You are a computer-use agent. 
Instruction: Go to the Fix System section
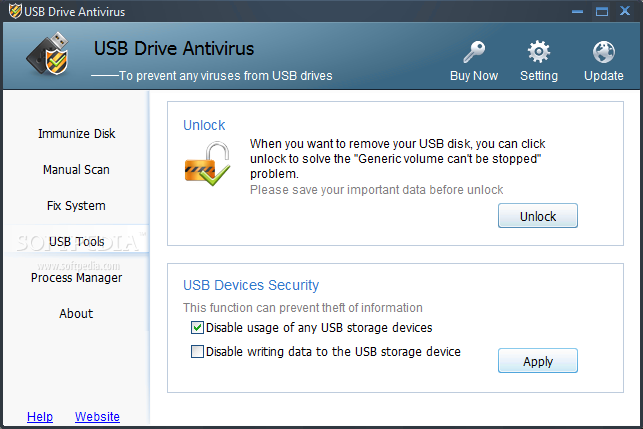[x=76, y=205]
